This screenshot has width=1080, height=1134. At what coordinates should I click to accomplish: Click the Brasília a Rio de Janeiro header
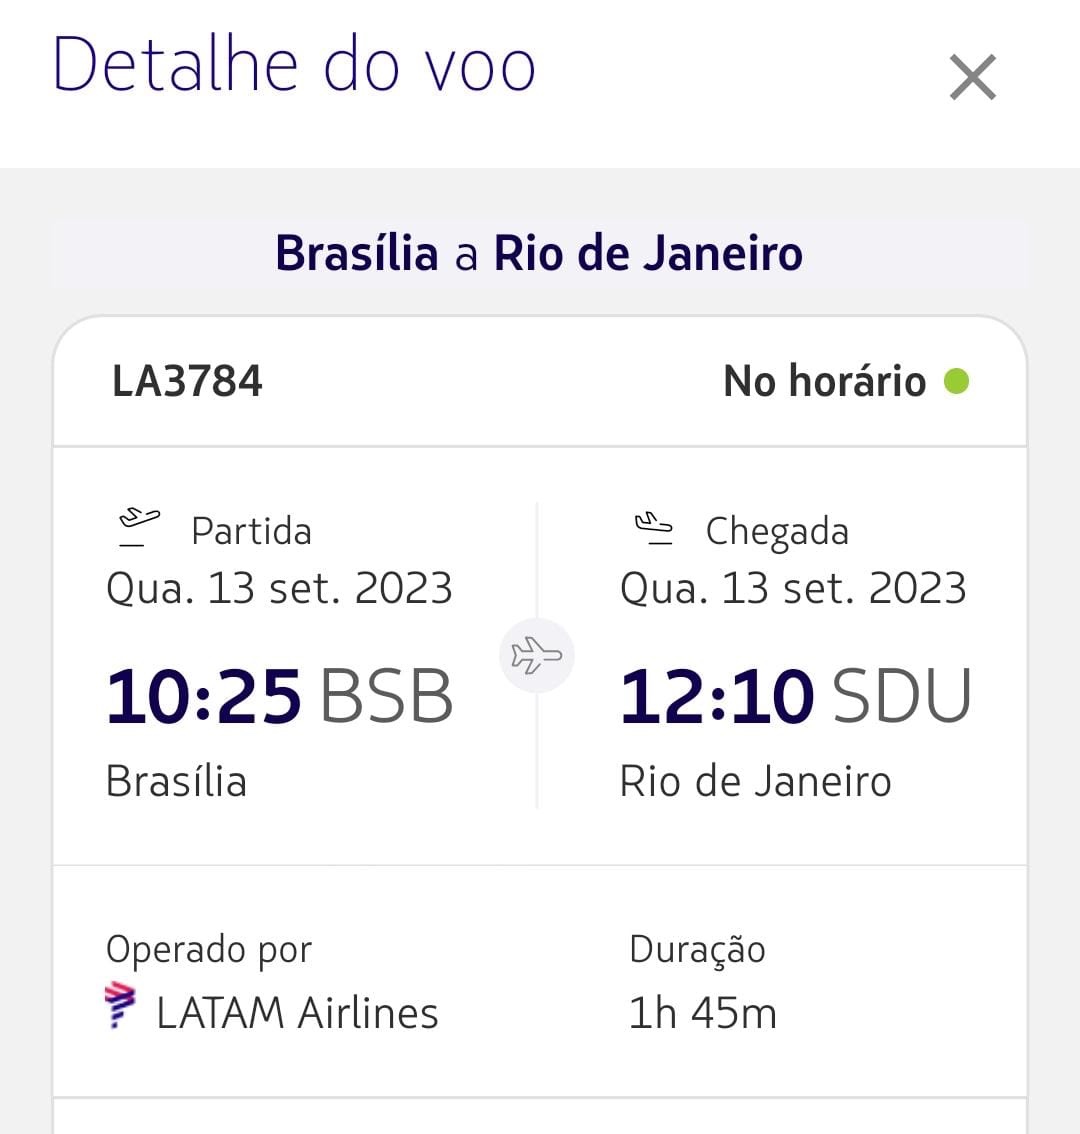pos(539,253)
